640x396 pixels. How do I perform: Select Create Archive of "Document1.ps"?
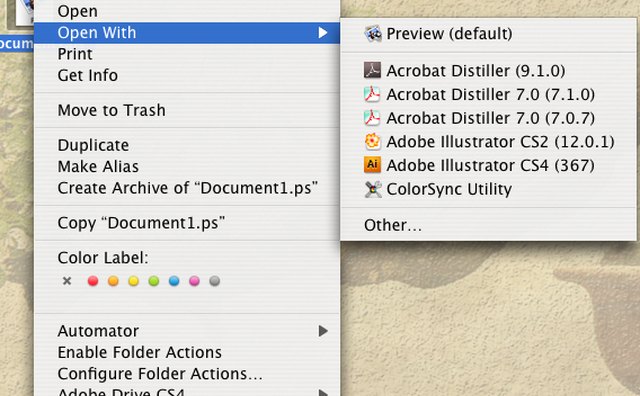(x=187, y=188)
